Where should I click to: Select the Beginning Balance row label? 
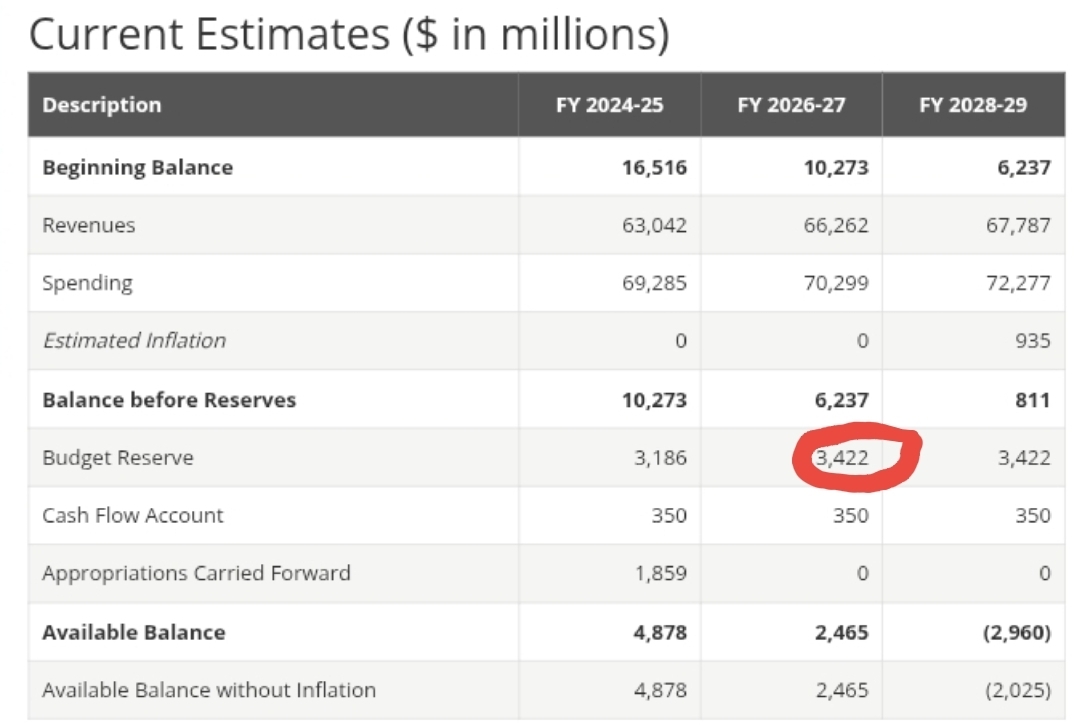[137, 167]
